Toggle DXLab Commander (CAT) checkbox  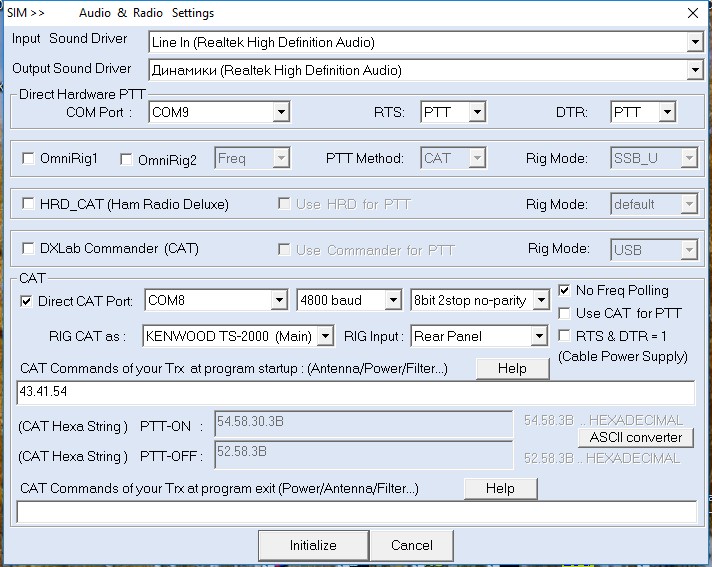click(28, 249)
